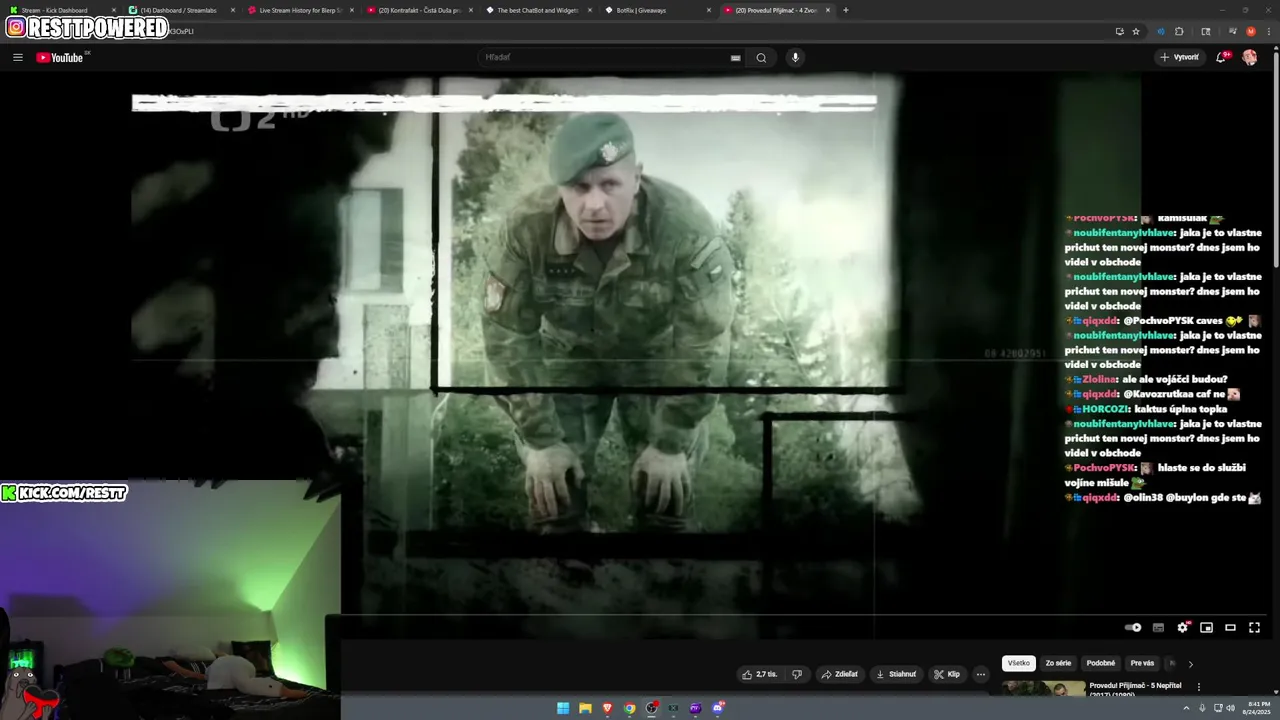The image size is (1280, 720).
Task: Show more filter chips with right chevron
Action: 1190,663
